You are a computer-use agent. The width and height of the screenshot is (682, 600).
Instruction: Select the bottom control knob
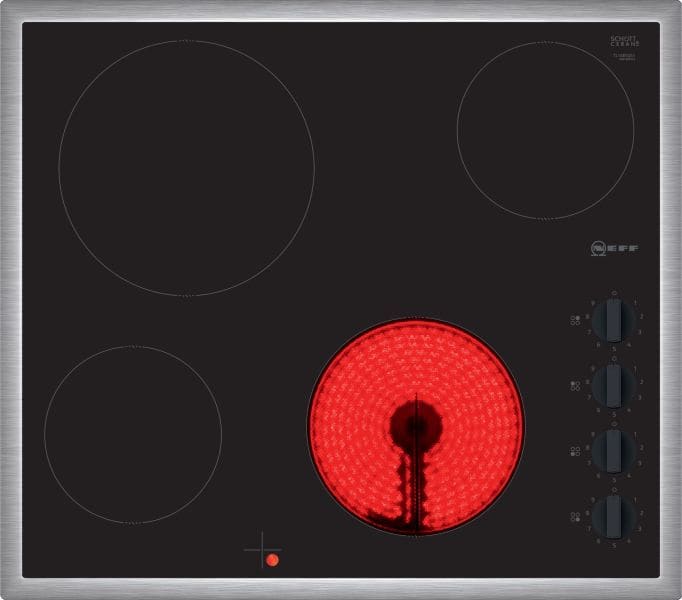(614, 517)
